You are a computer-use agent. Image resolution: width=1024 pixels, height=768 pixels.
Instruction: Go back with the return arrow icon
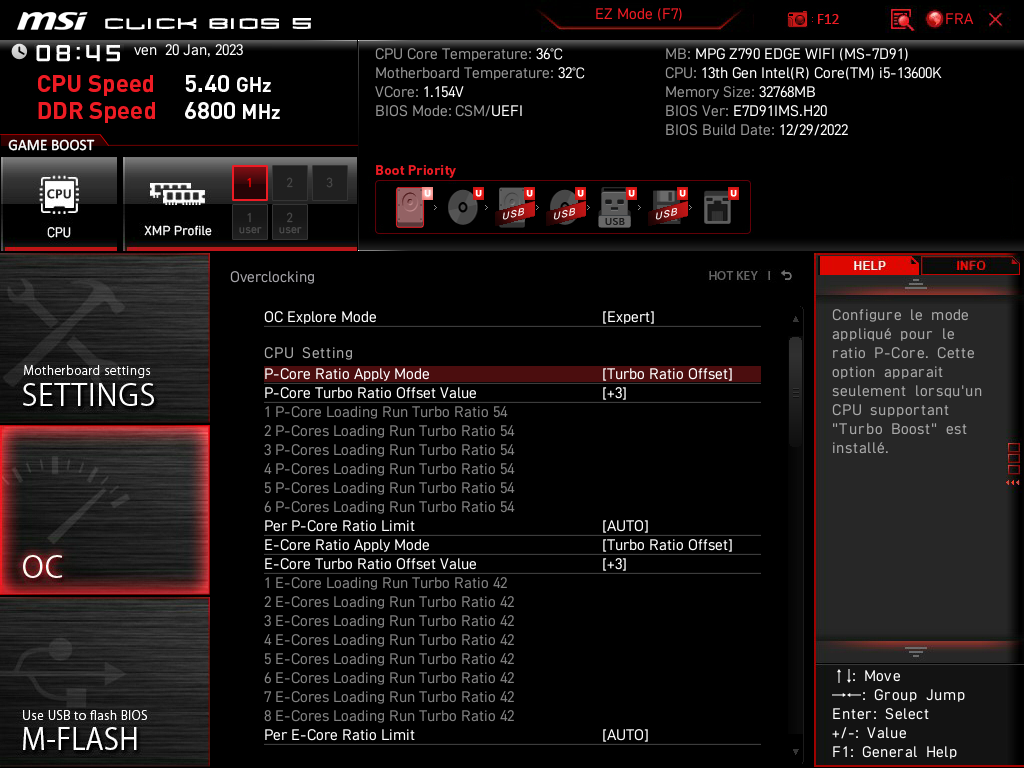click(786, 276)
